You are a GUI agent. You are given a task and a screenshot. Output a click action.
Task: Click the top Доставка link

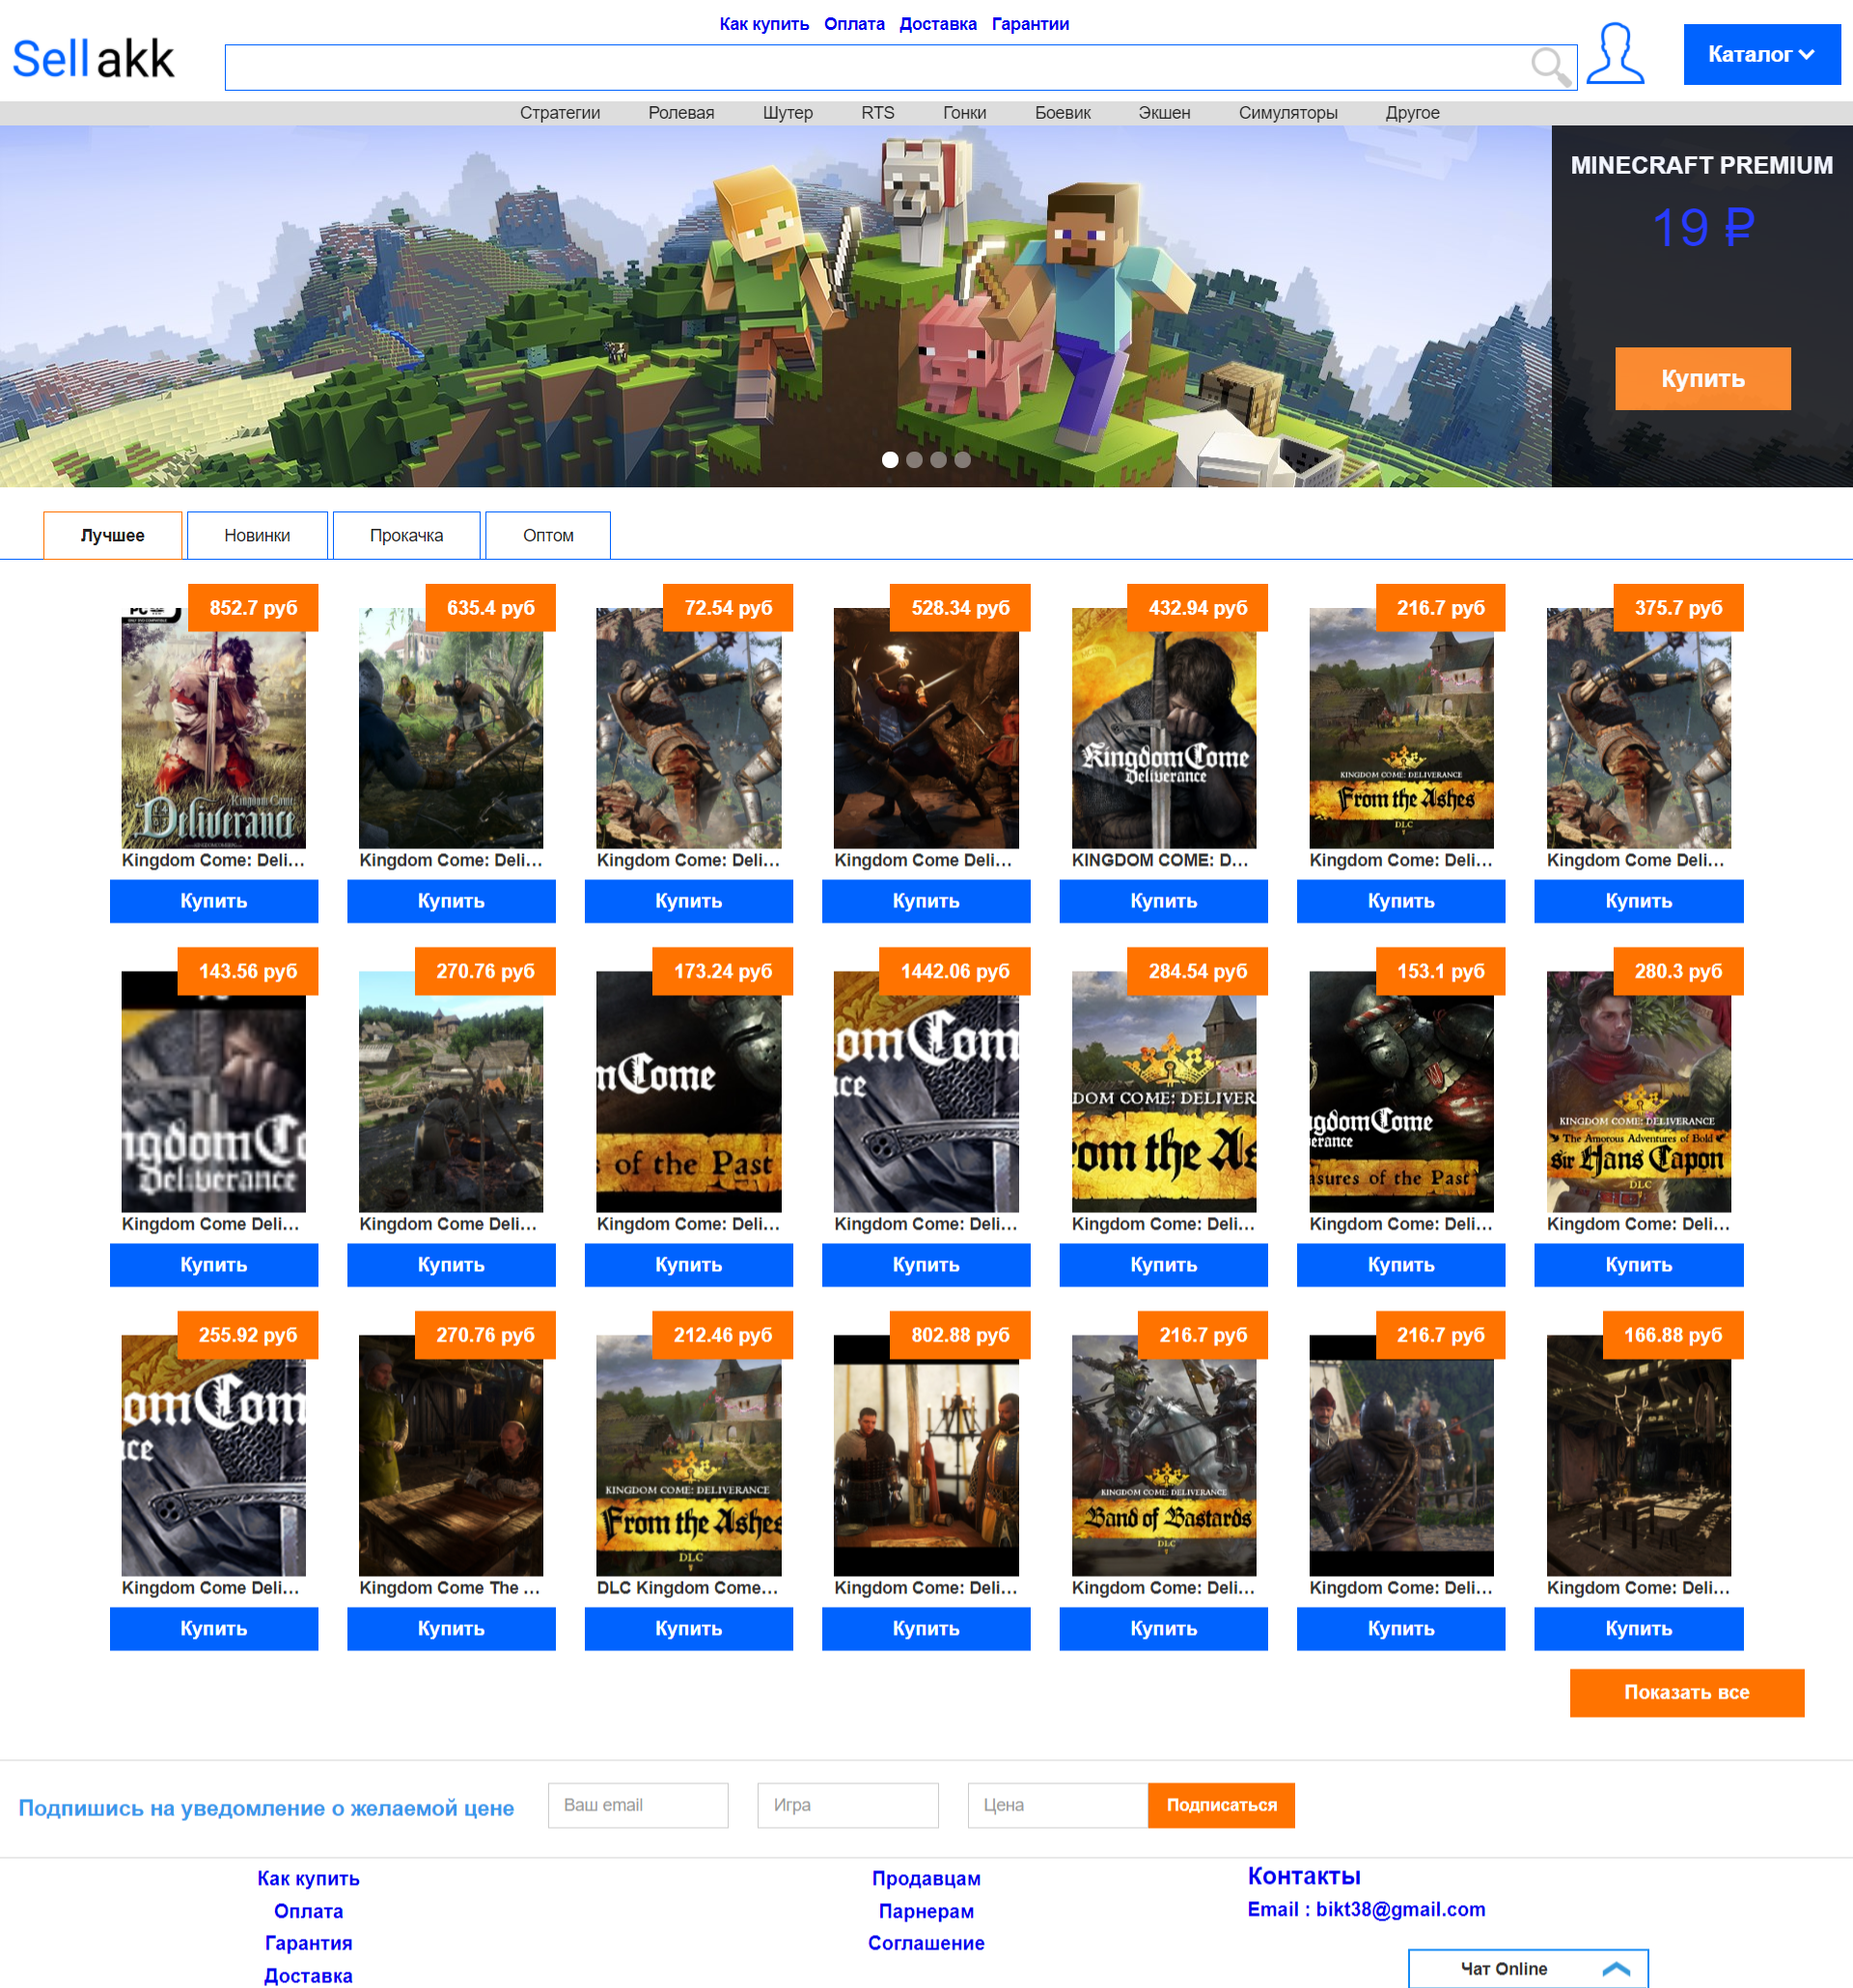(x=938, y=24)
